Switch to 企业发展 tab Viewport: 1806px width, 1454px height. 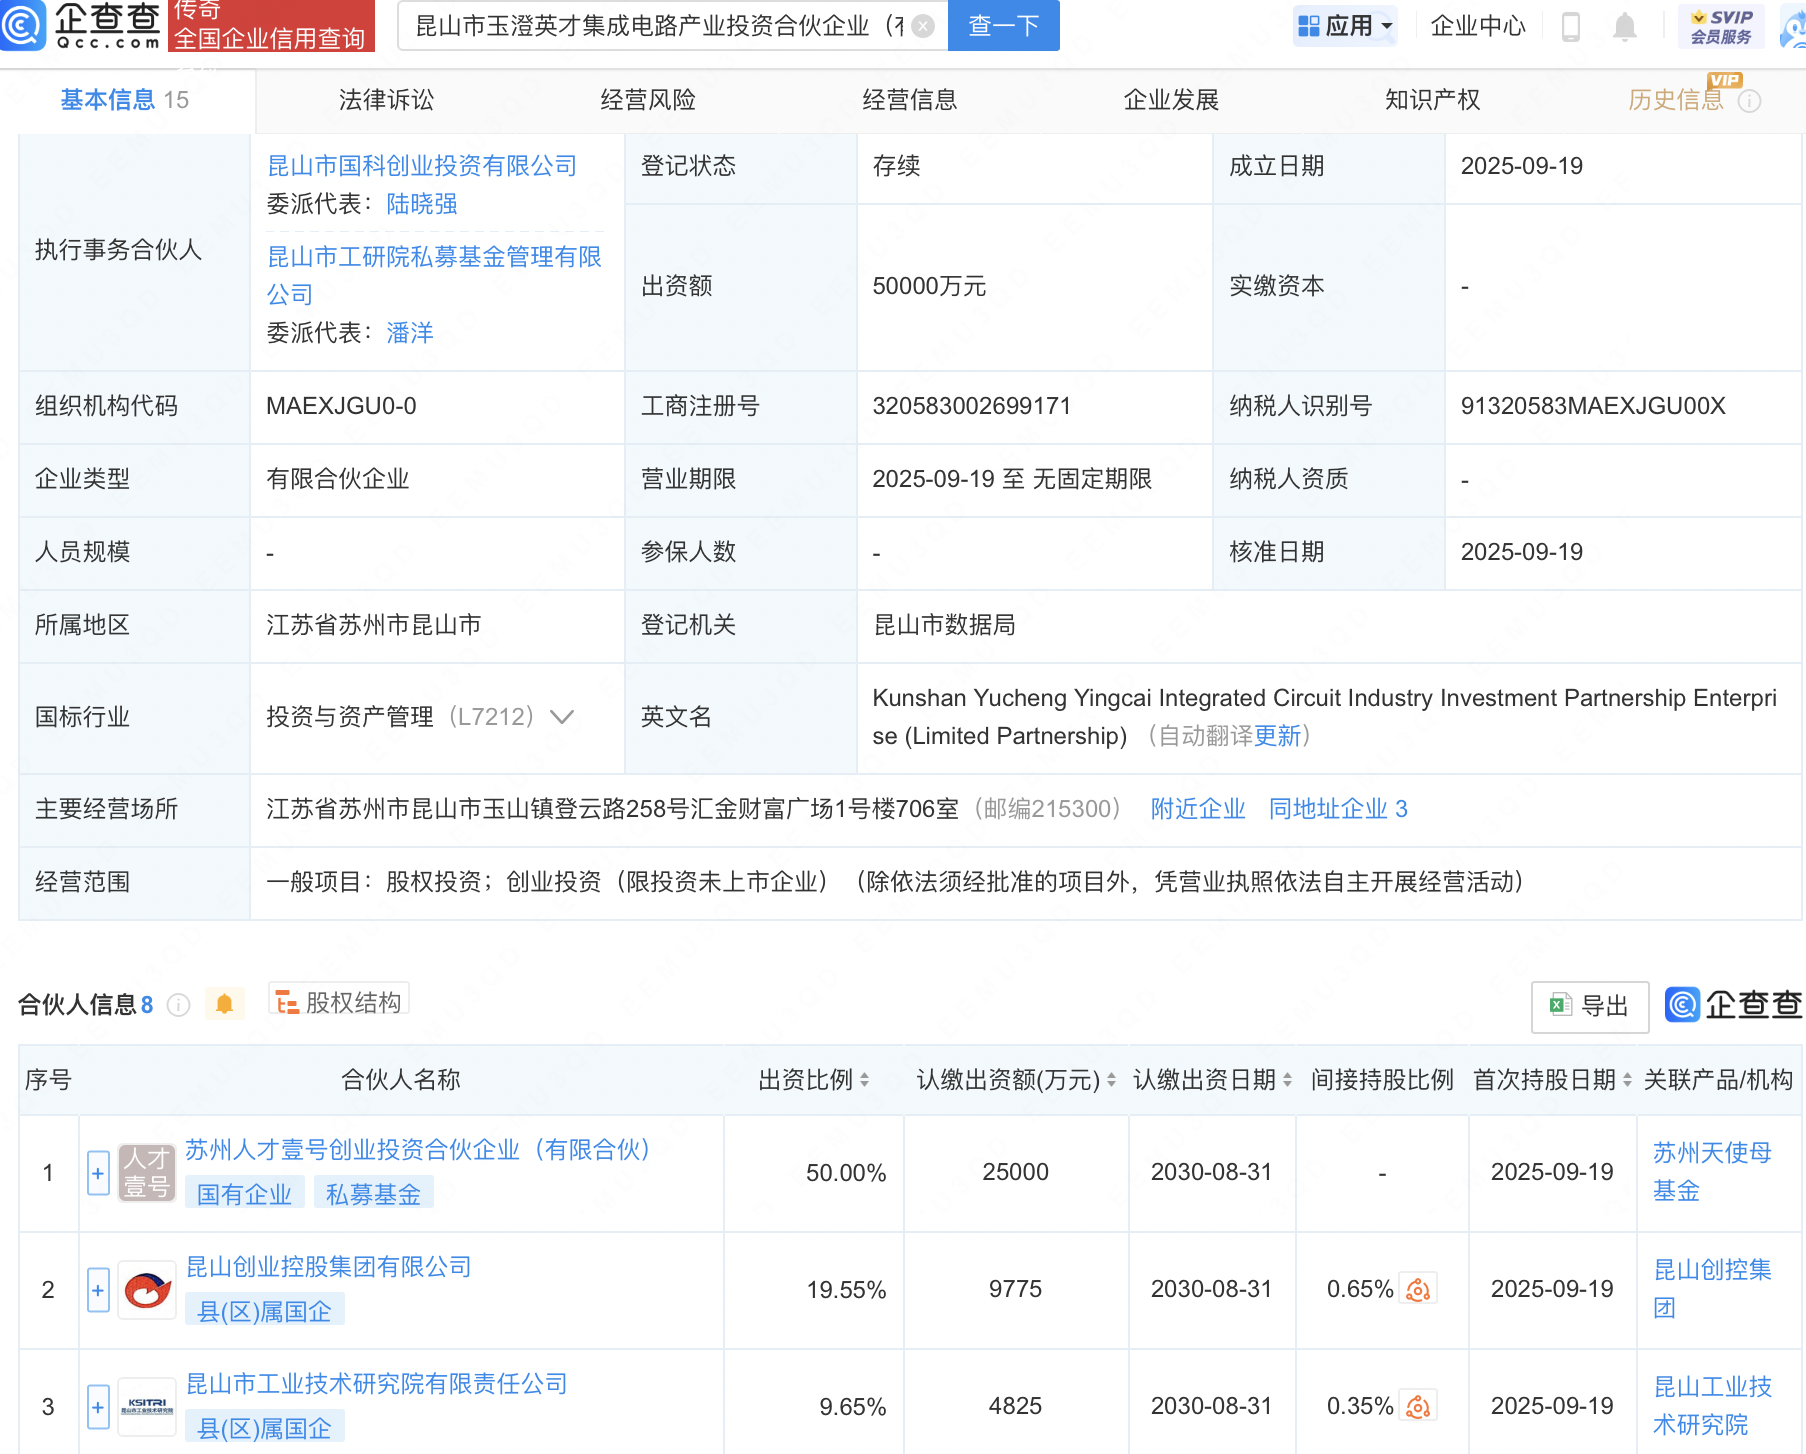pos(1171,100)
